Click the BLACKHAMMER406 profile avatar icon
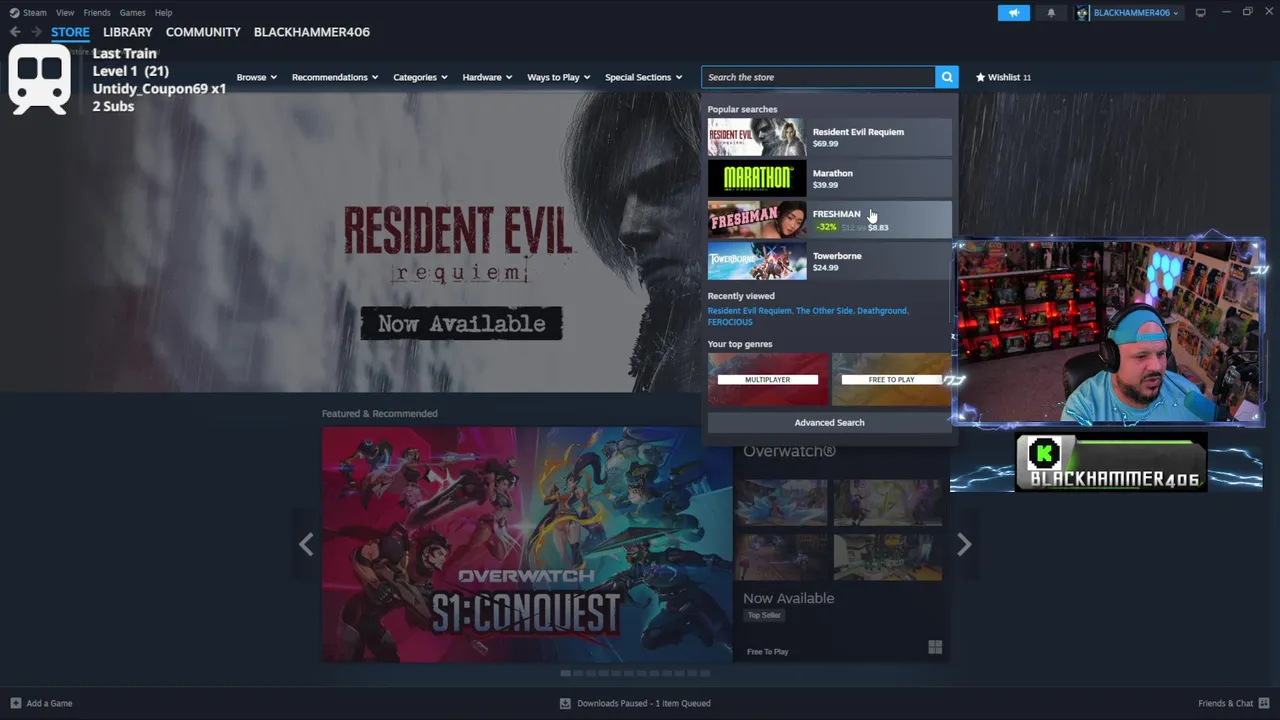The height and width of the screenshot is (720, 1280). pos(1082,13)
